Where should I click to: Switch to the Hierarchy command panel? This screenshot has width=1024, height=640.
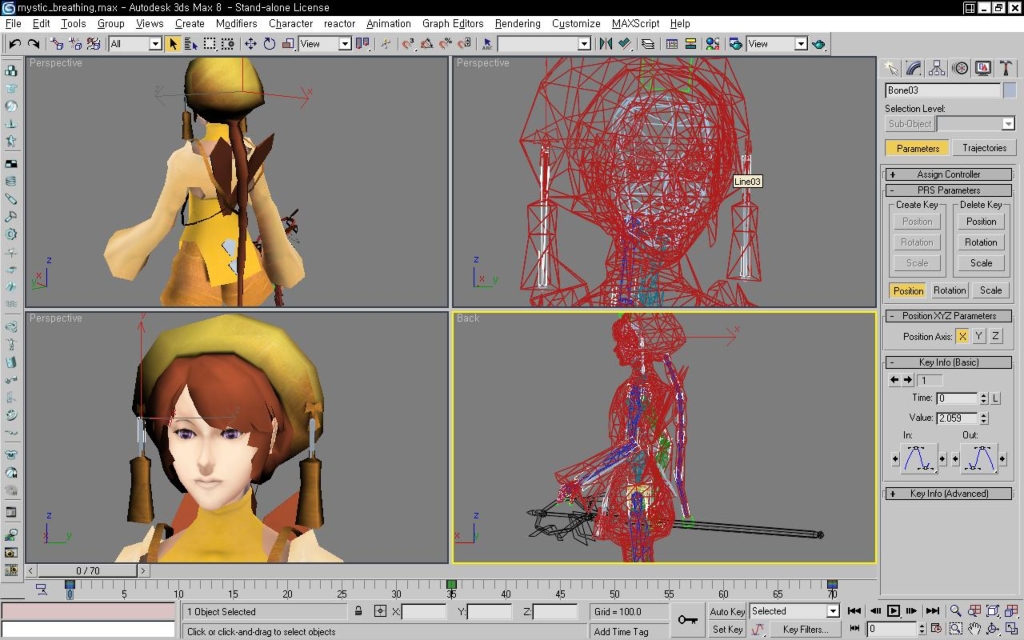click(936, 68)
